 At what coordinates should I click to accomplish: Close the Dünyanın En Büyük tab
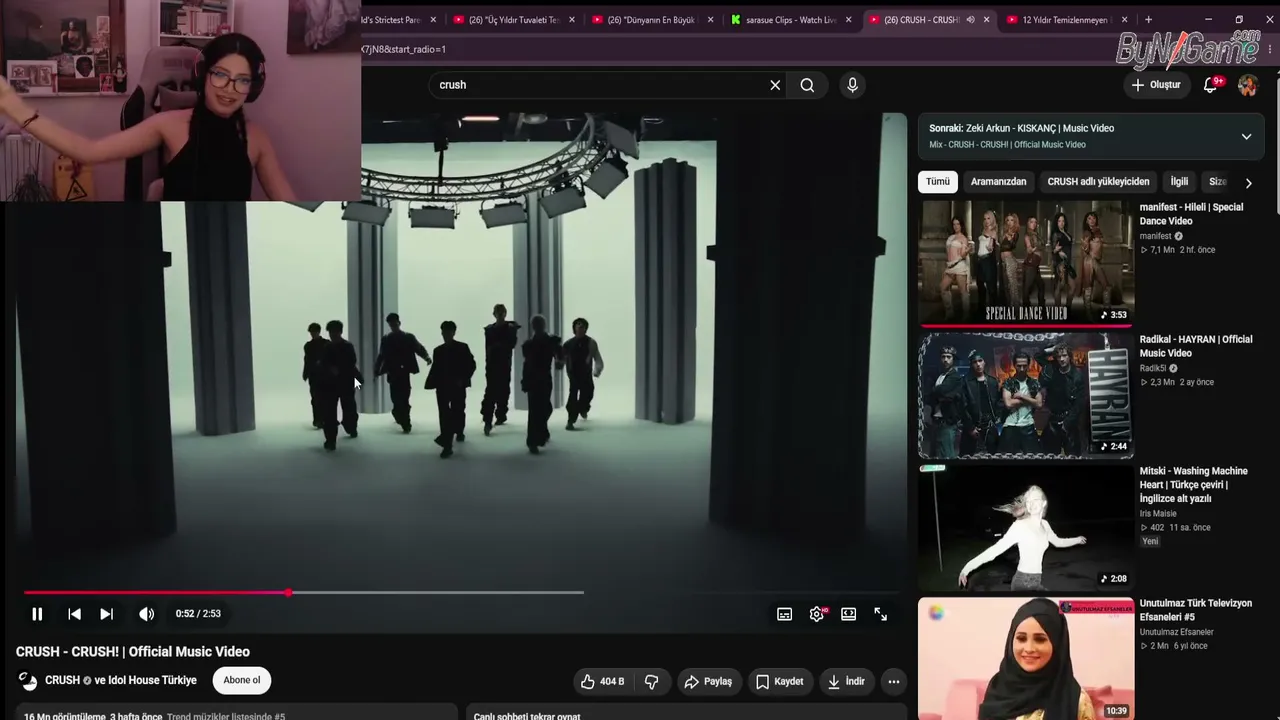point(709,20)
